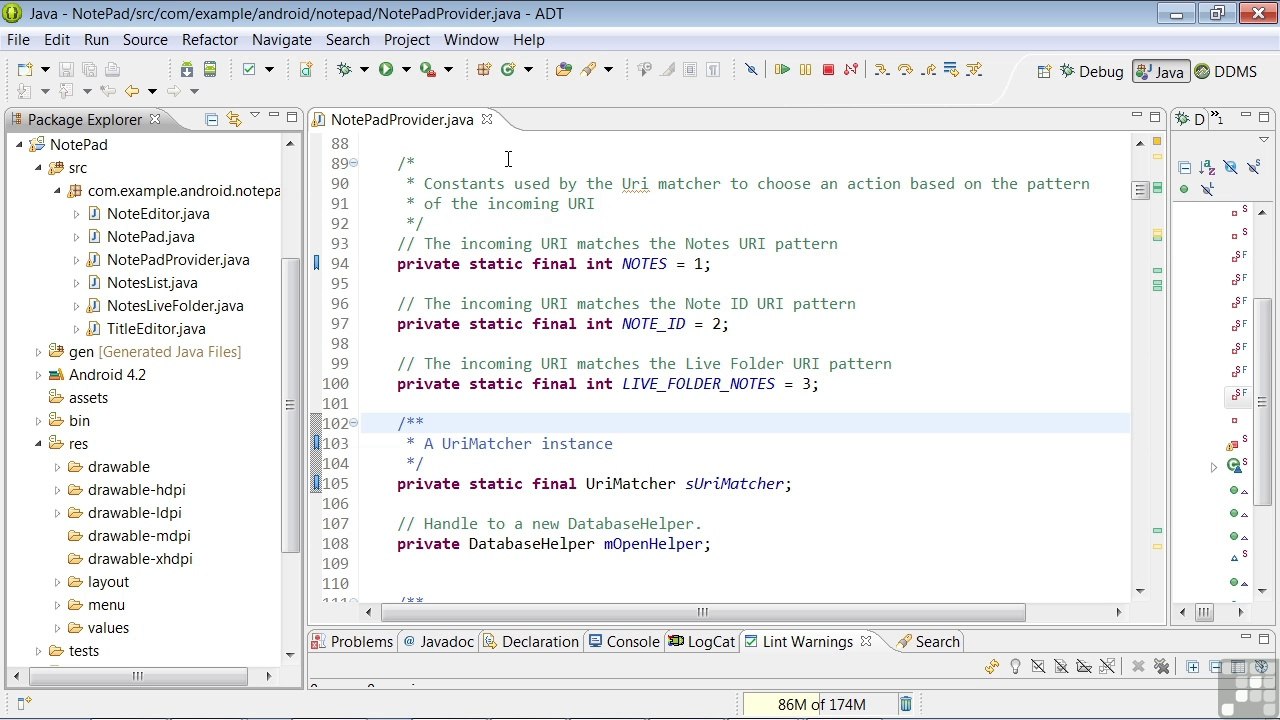Toggle Use Step Filters icon
This screenshot has width=1280, height=720.
click(974, 69)
